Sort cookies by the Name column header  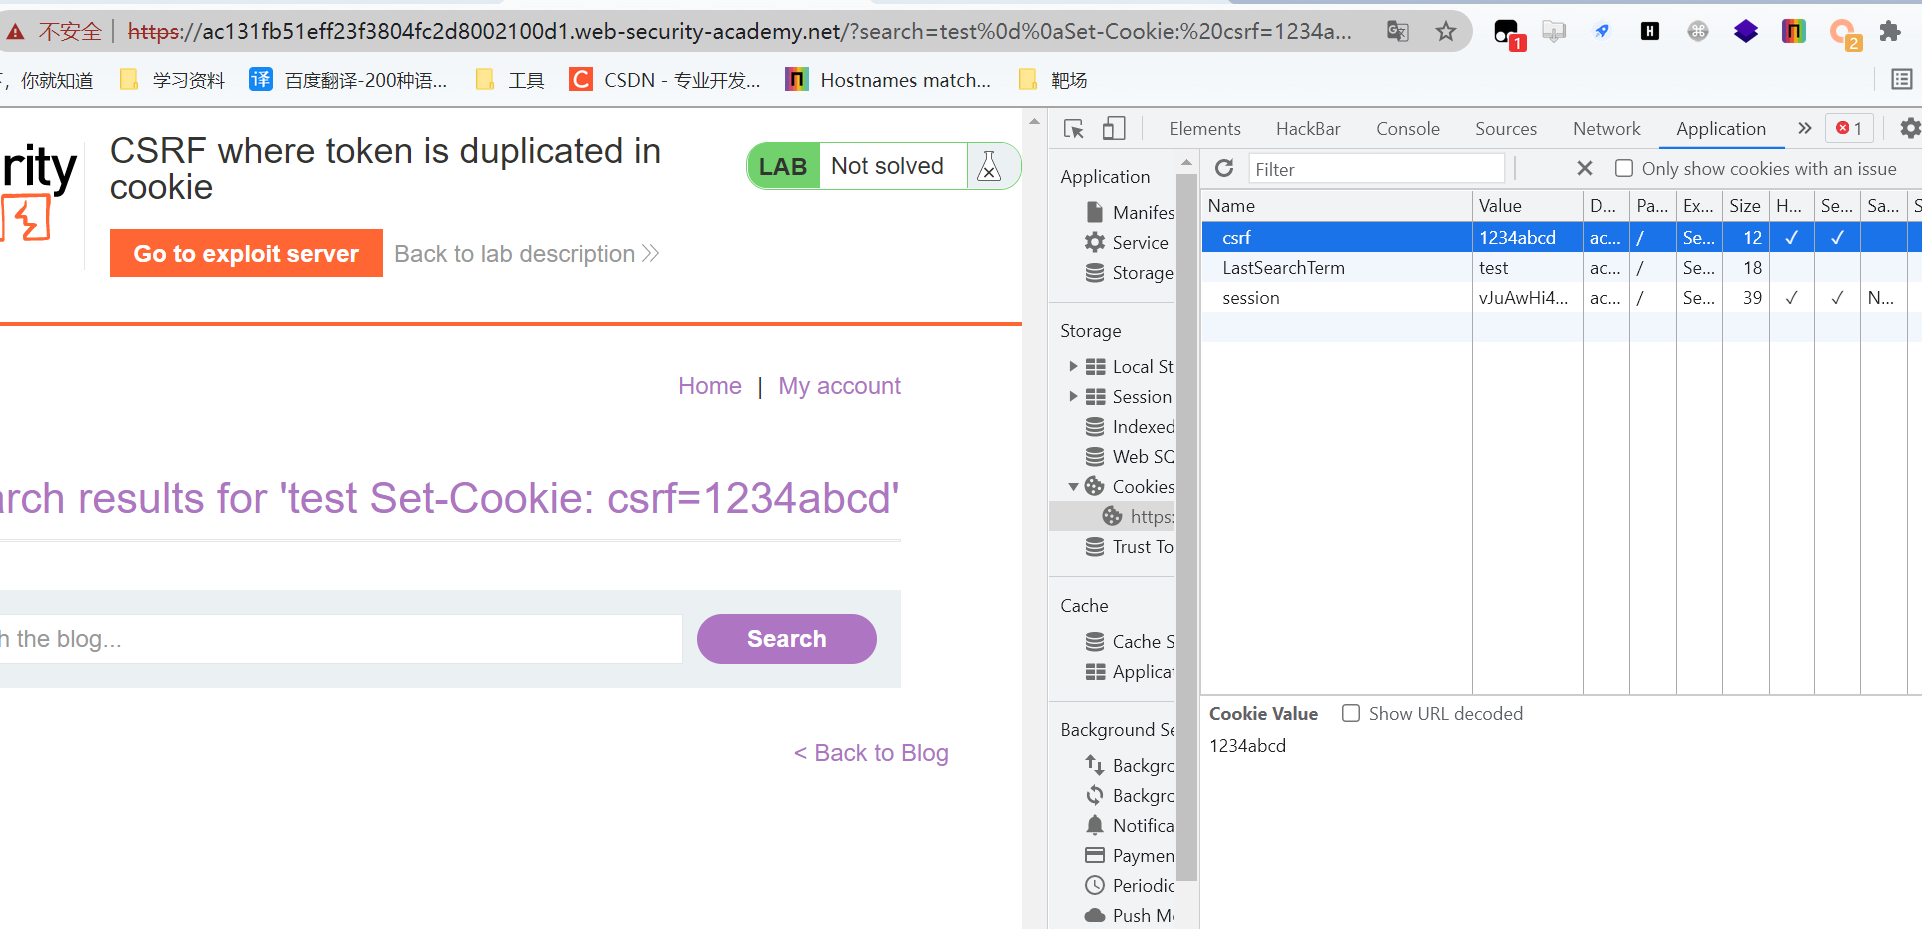(x=1337, y=205)
